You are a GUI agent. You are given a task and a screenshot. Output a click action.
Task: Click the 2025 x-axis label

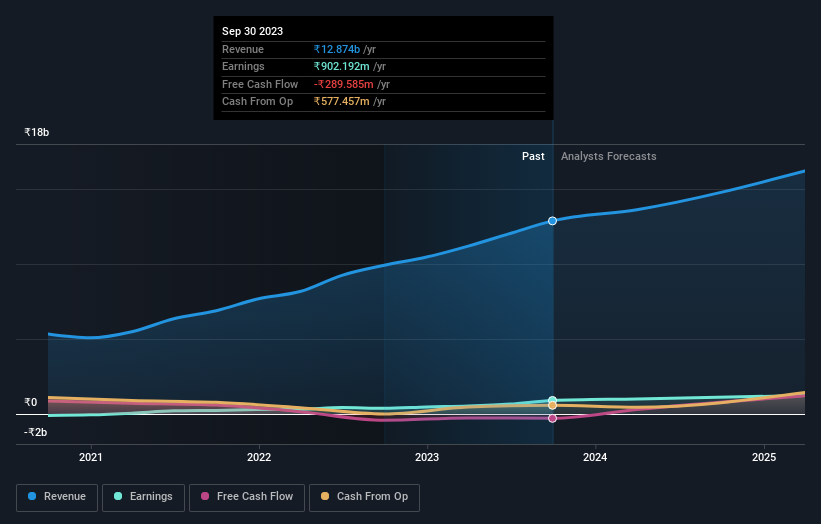click(x=764, y=457)
